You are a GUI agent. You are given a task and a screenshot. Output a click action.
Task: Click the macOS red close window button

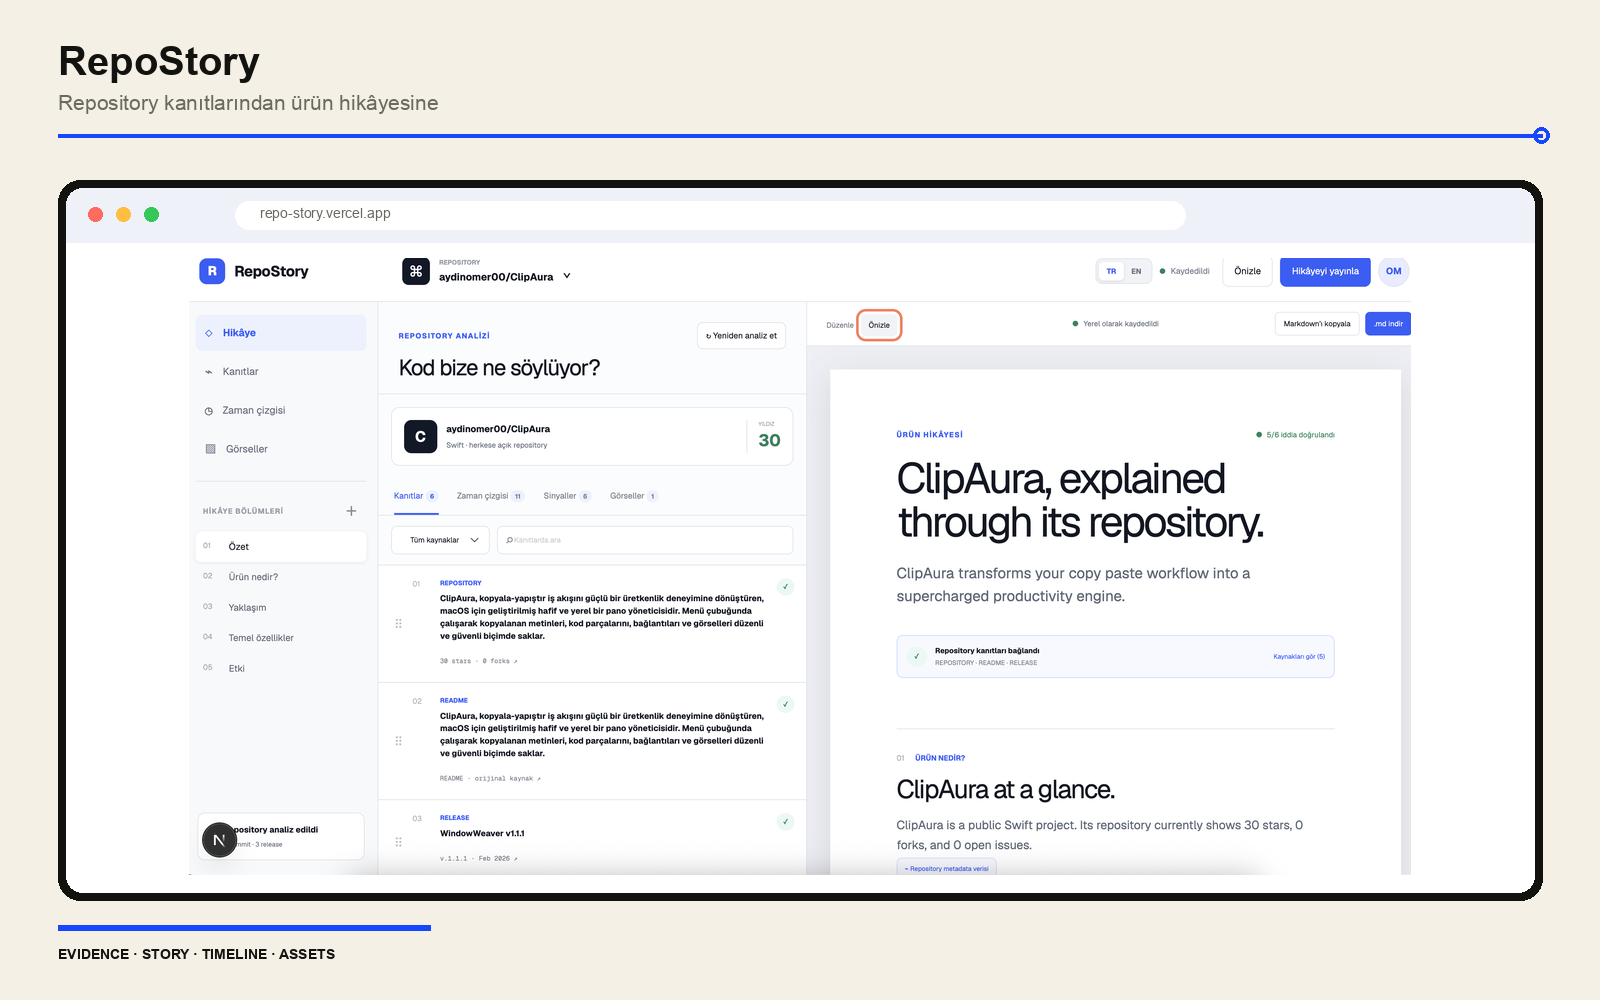96,214
